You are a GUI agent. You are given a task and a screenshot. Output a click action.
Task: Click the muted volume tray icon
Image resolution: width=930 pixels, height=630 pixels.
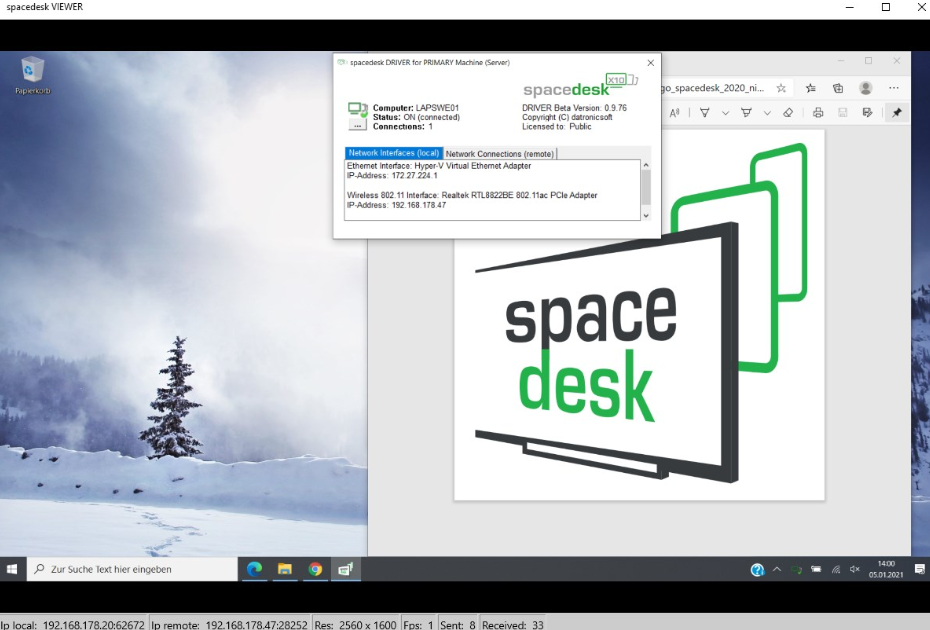coord(855,569)
